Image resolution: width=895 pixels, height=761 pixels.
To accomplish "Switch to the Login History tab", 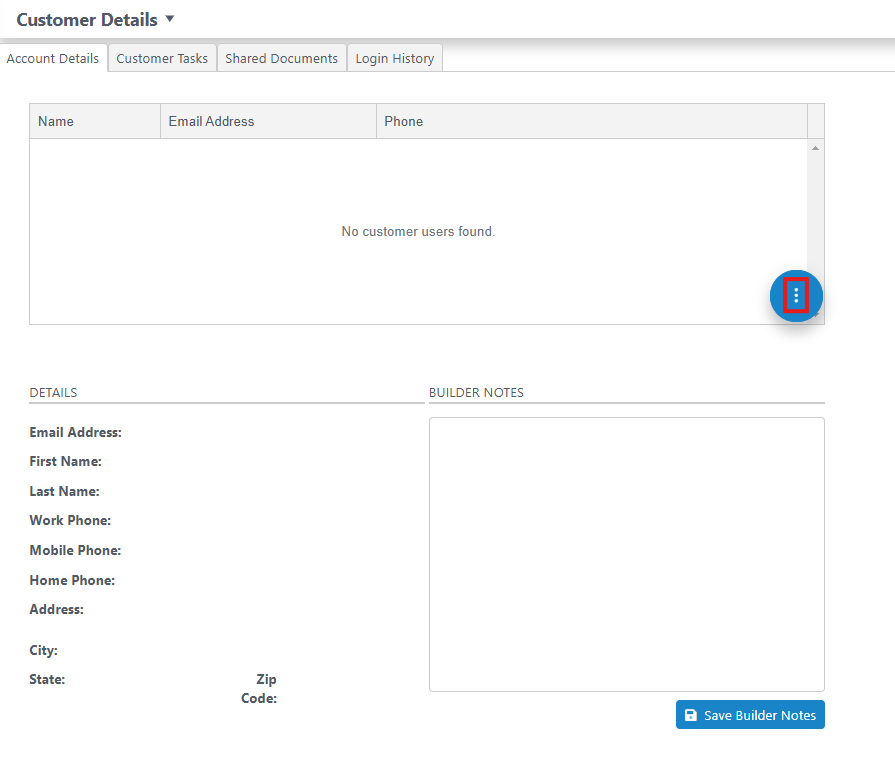I will pos(394,58).
